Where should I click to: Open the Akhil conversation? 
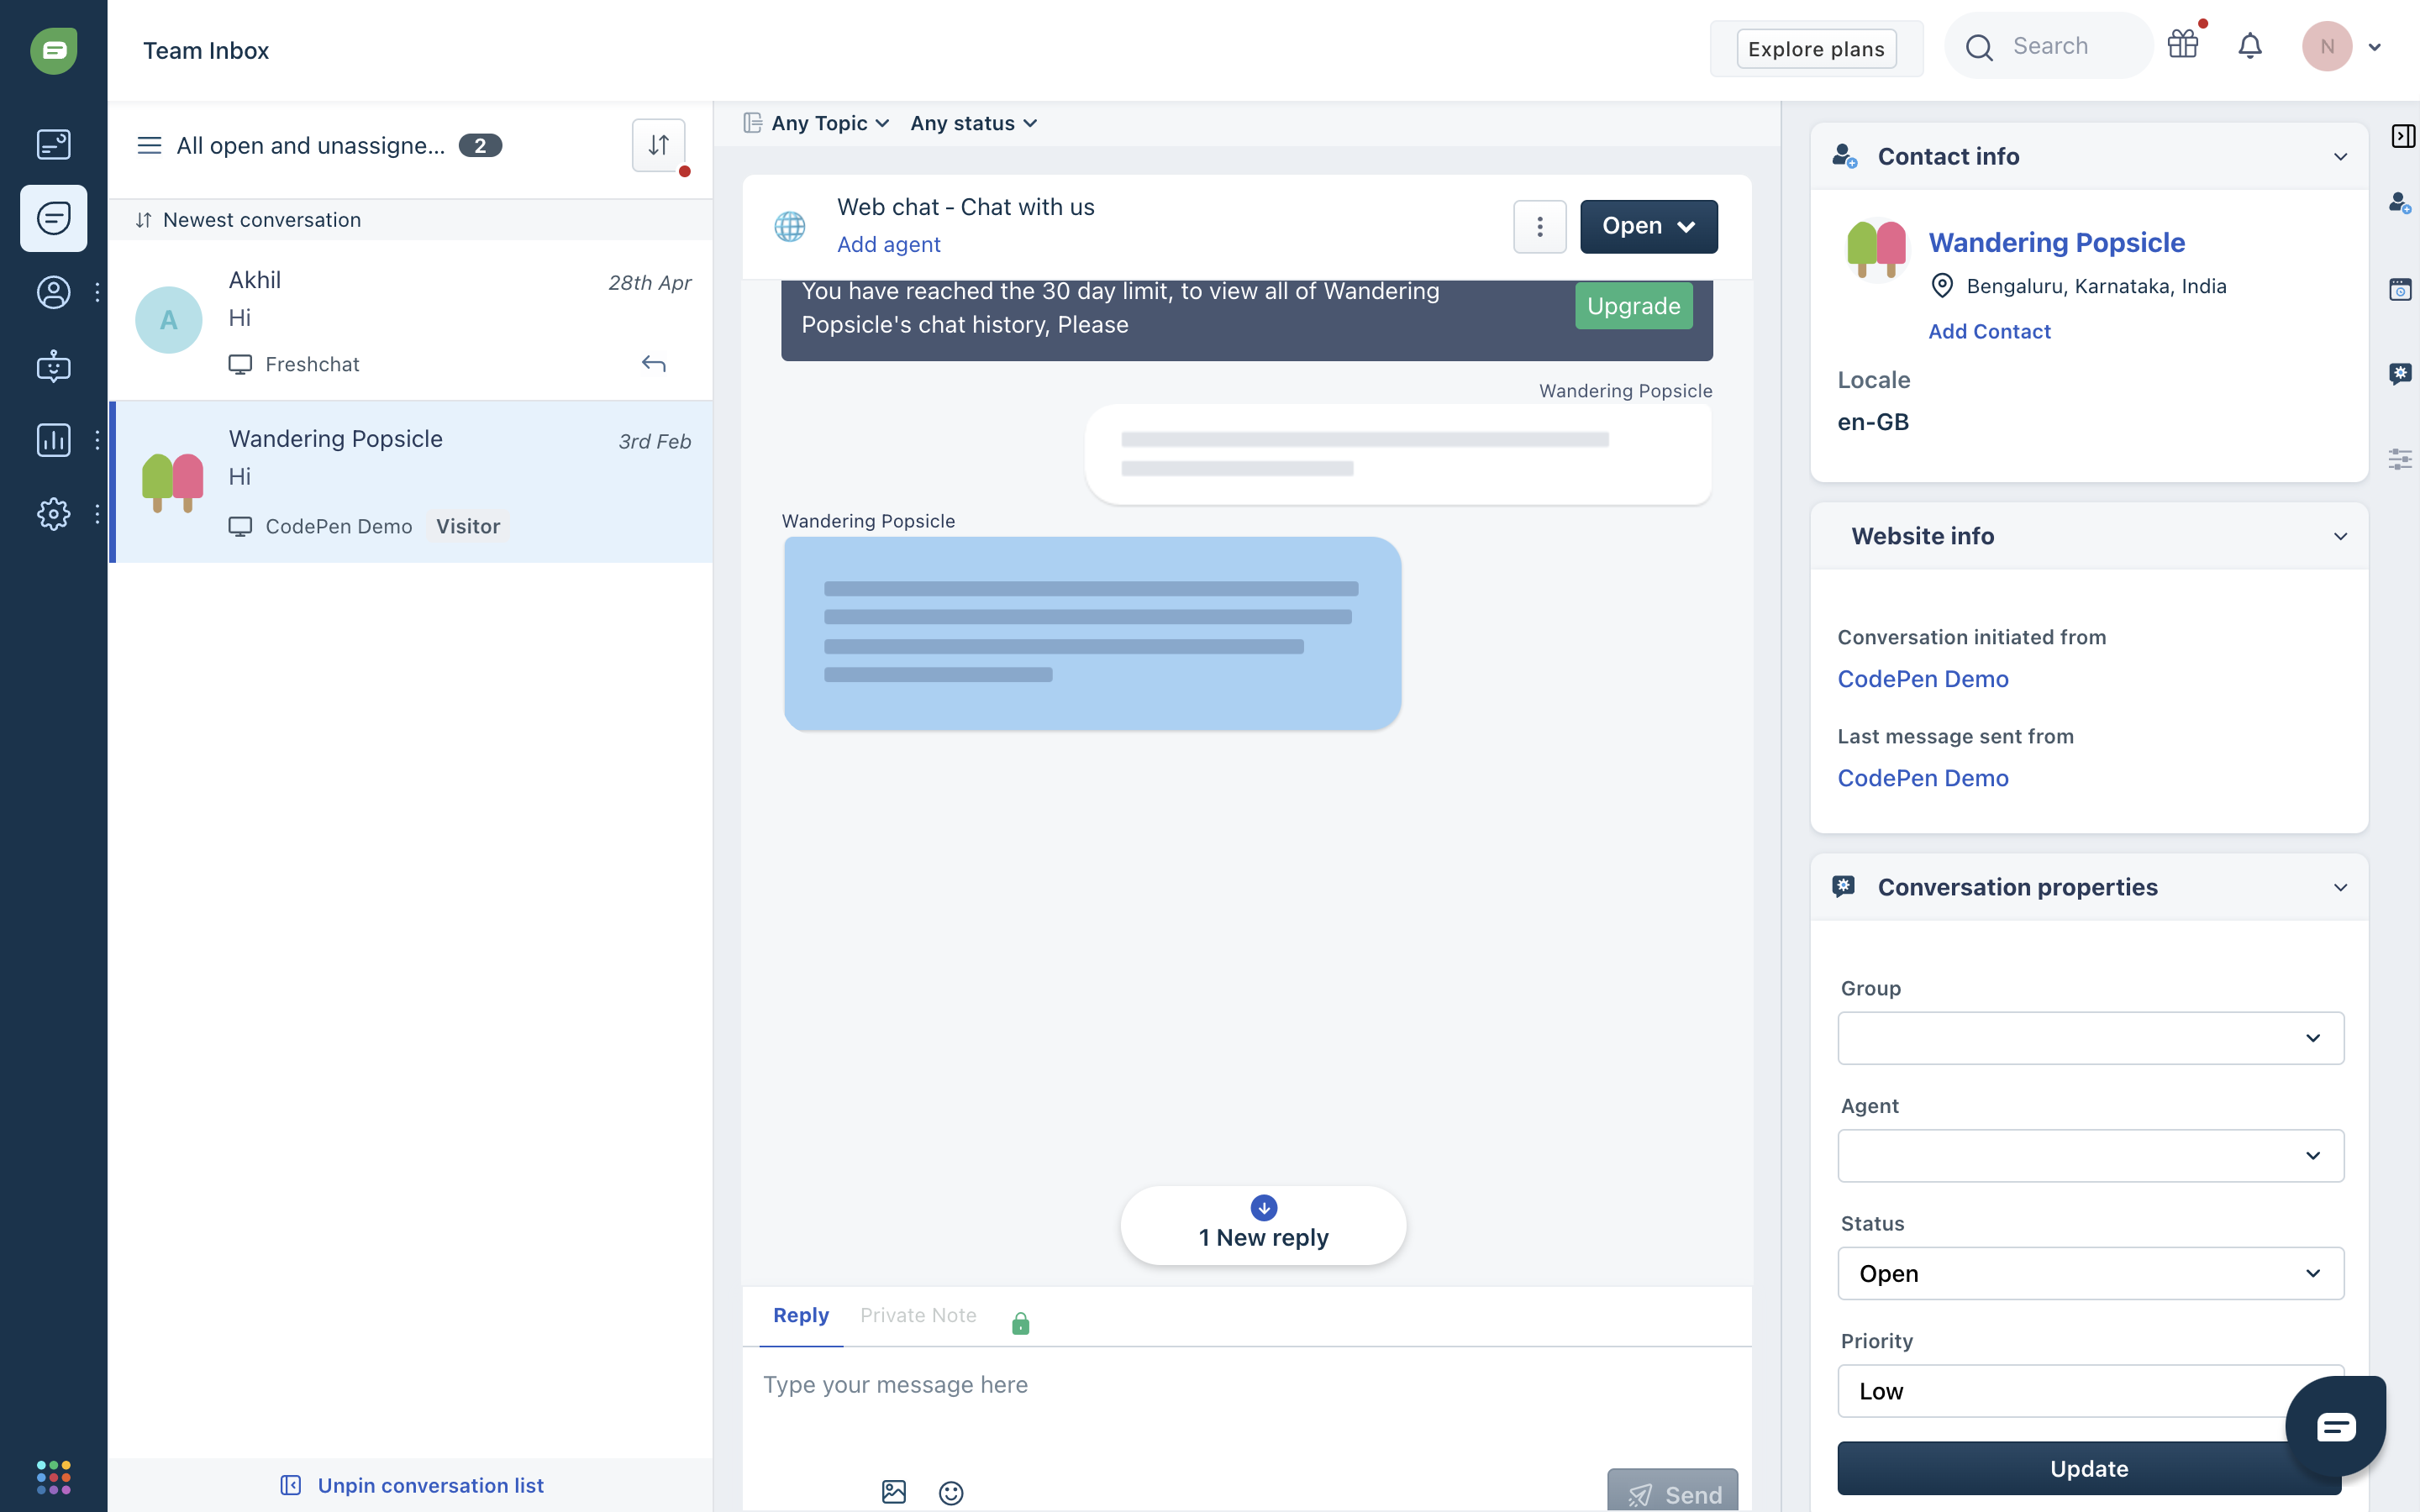tap(411, 320)
